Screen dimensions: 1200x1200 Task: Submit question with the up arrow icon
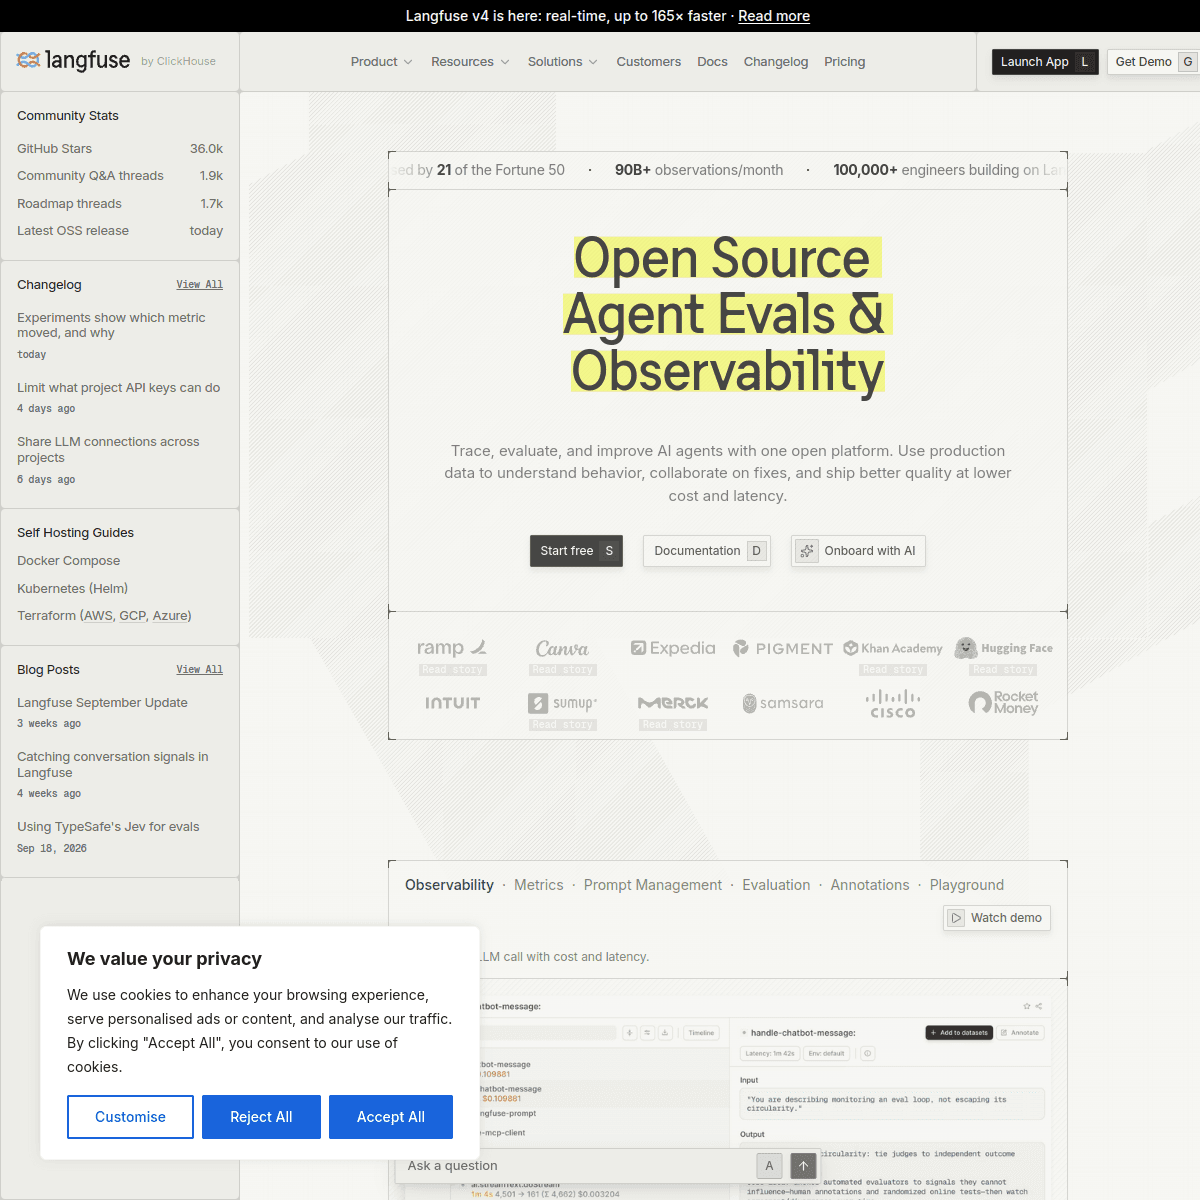pos(803,1166)
